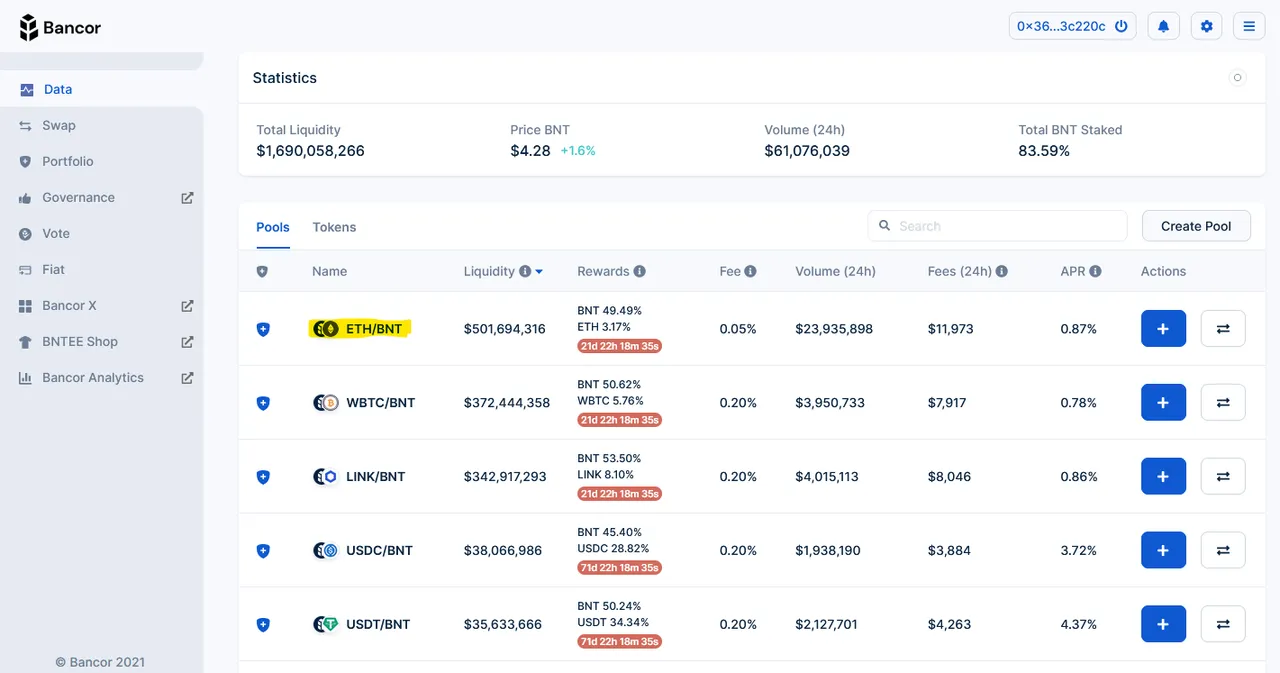Screen dimensions: 1280x673
Task: Click the Fee info icon
Action: tap(750, 271)
